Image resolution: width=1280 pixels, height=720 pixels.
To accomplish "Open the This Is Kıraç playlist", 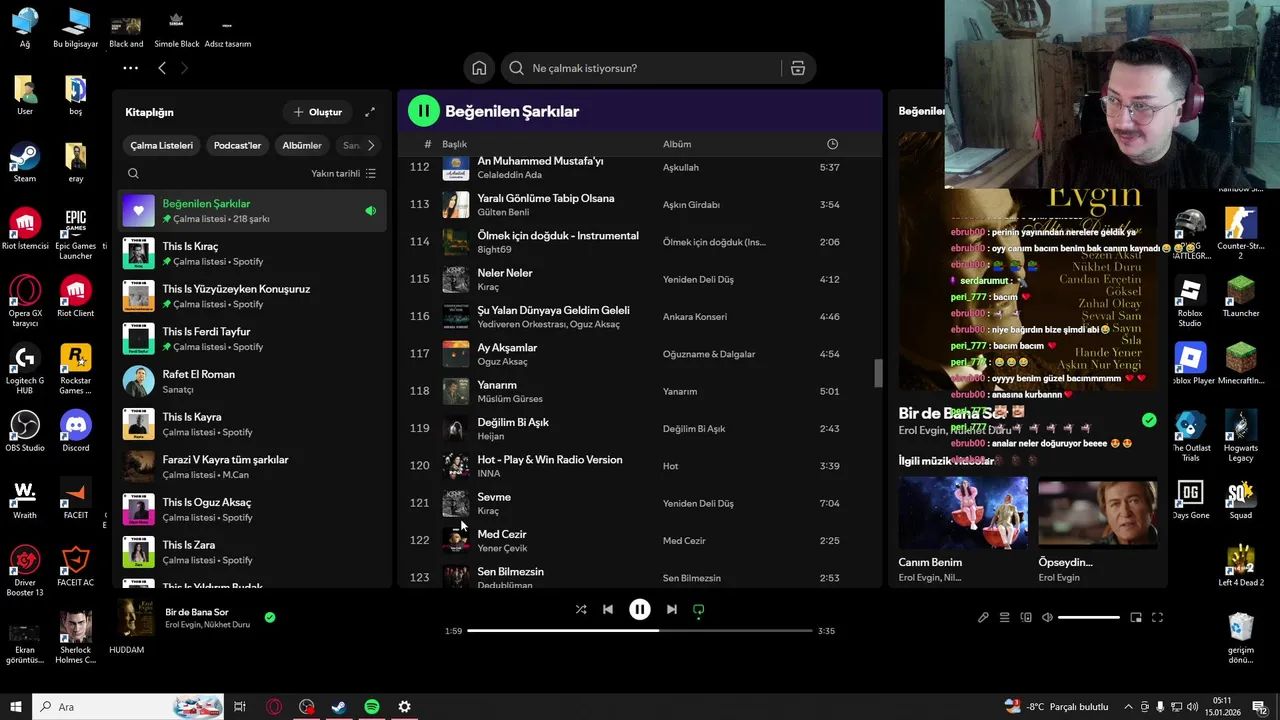I will (x=252, y=253).
